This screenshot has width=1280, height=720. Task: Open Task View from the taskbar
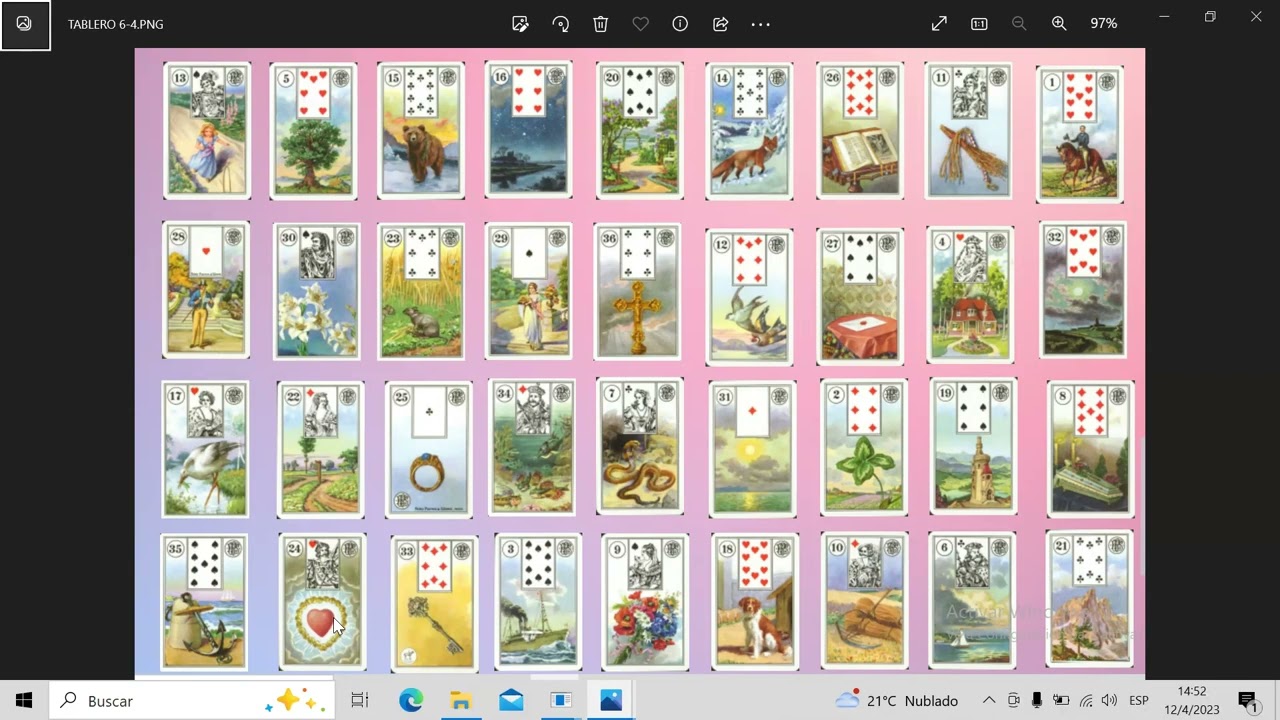360,701
